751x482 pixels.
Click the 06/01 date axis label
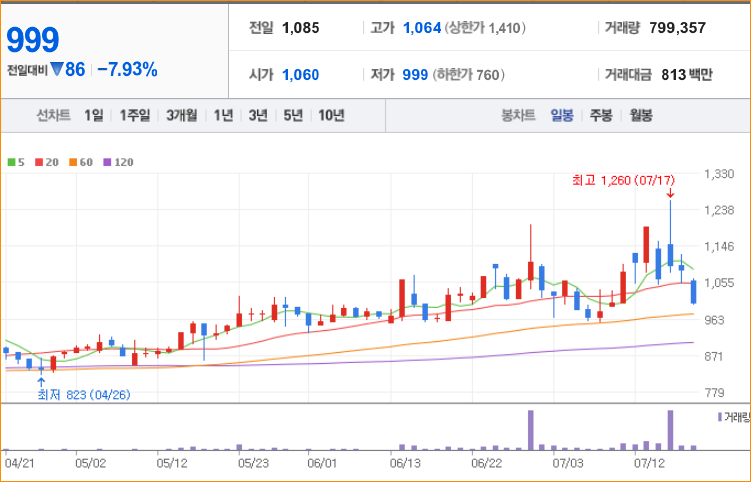(322, 463)
